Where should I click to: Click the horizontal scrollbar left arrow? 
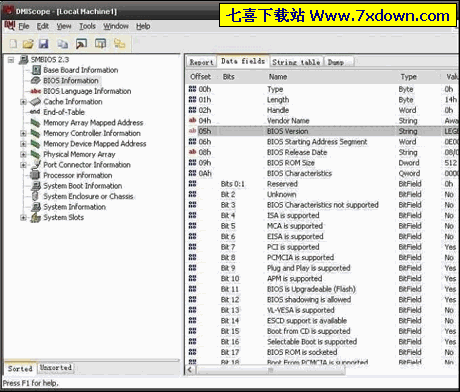(x=190, y=370)
